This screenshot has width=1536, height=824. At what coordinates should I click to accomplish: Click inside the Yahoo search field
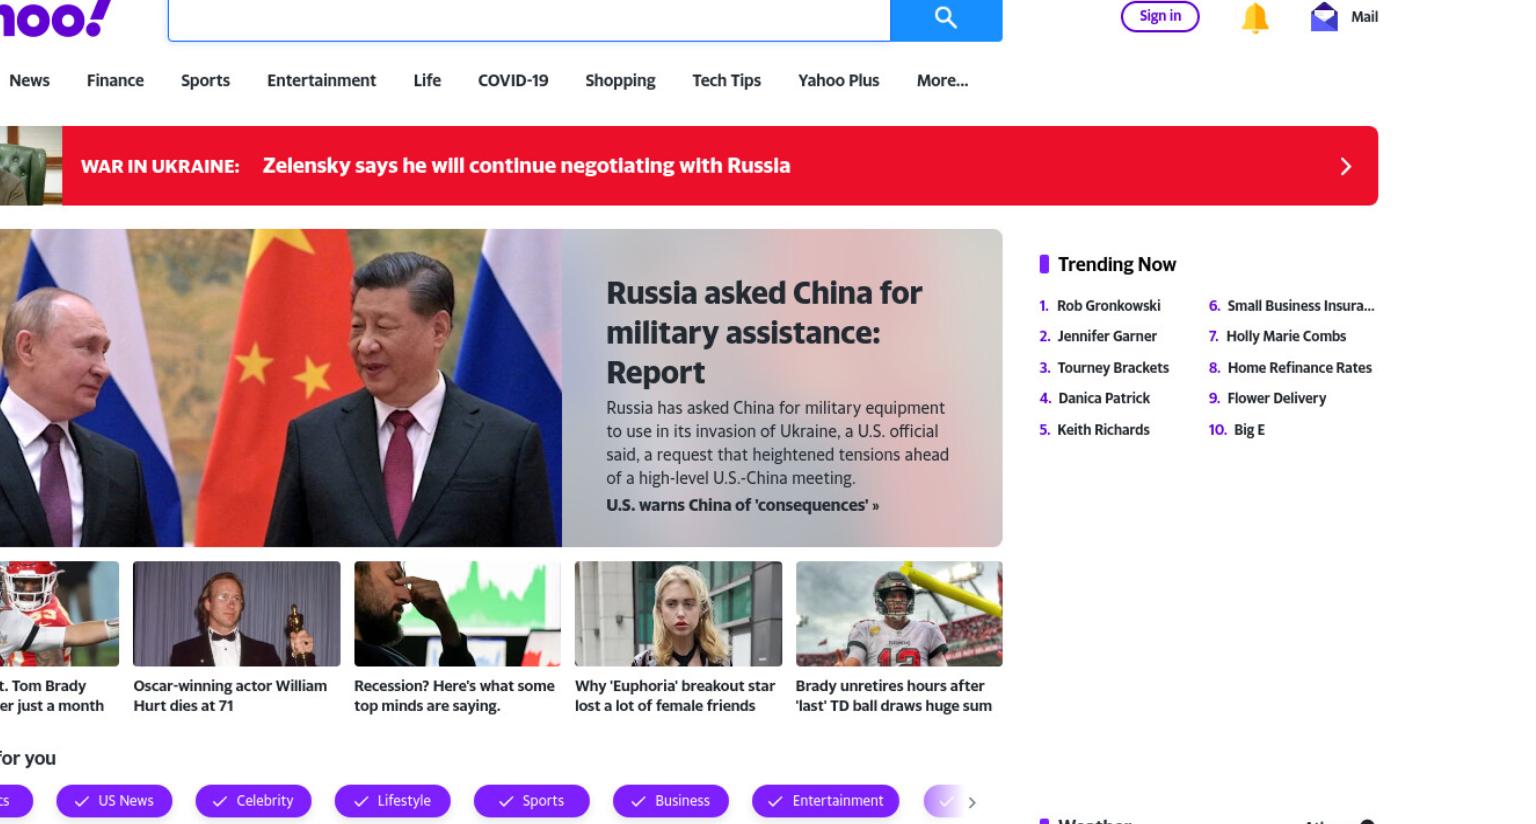click(529, 20)
